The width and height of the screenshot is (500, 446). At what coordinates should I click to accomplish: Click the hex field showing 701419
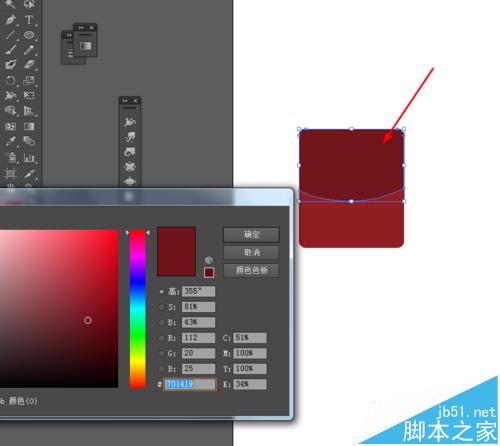coord(190,384)
